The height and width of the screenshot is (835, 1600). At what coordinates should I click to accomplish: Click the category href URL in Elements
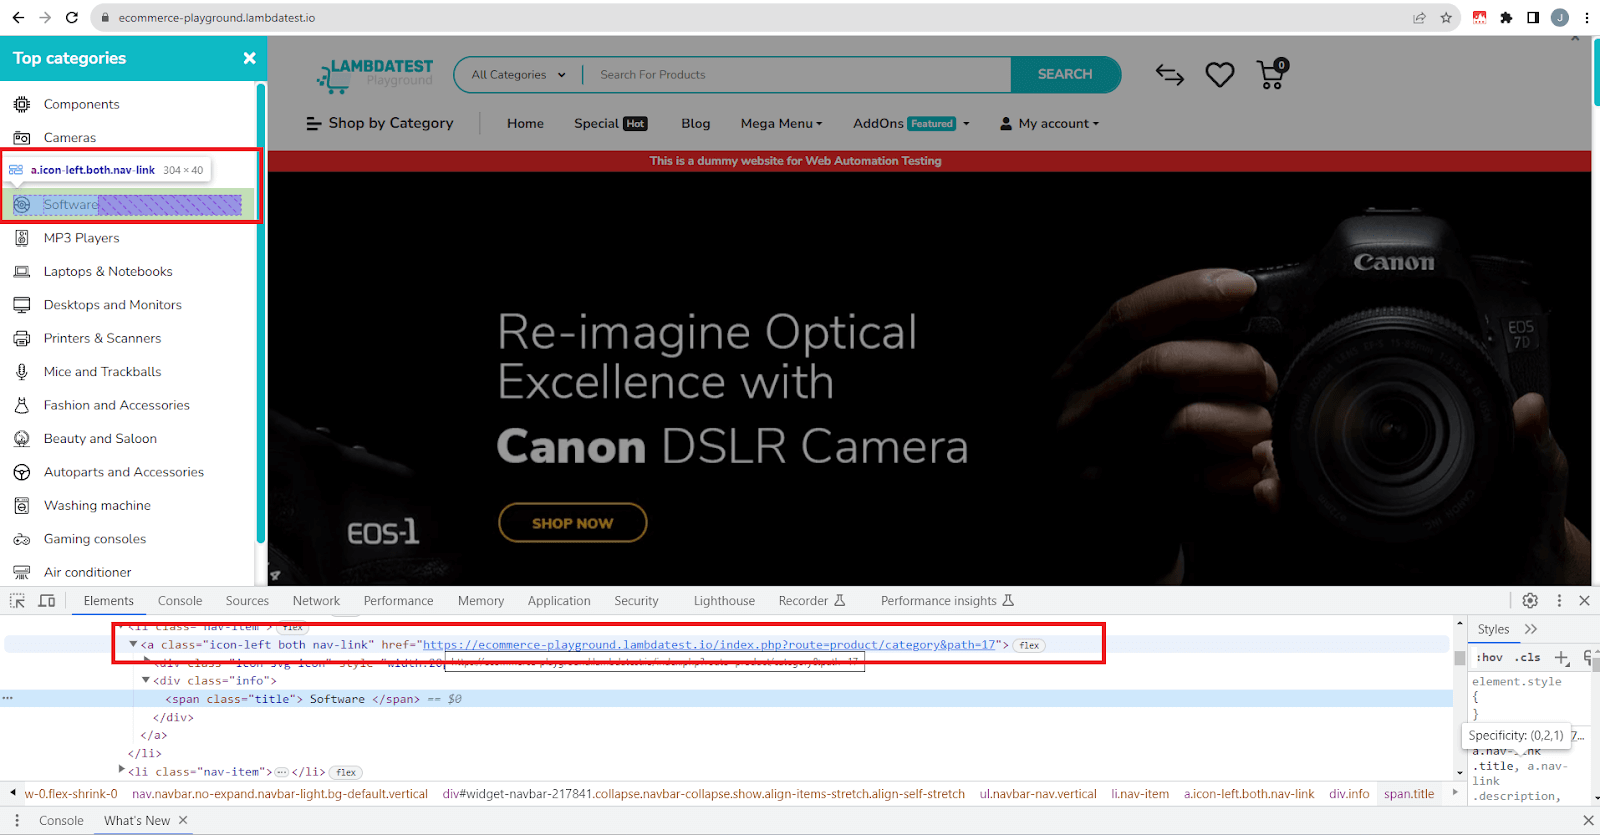[x=709, y=645]
